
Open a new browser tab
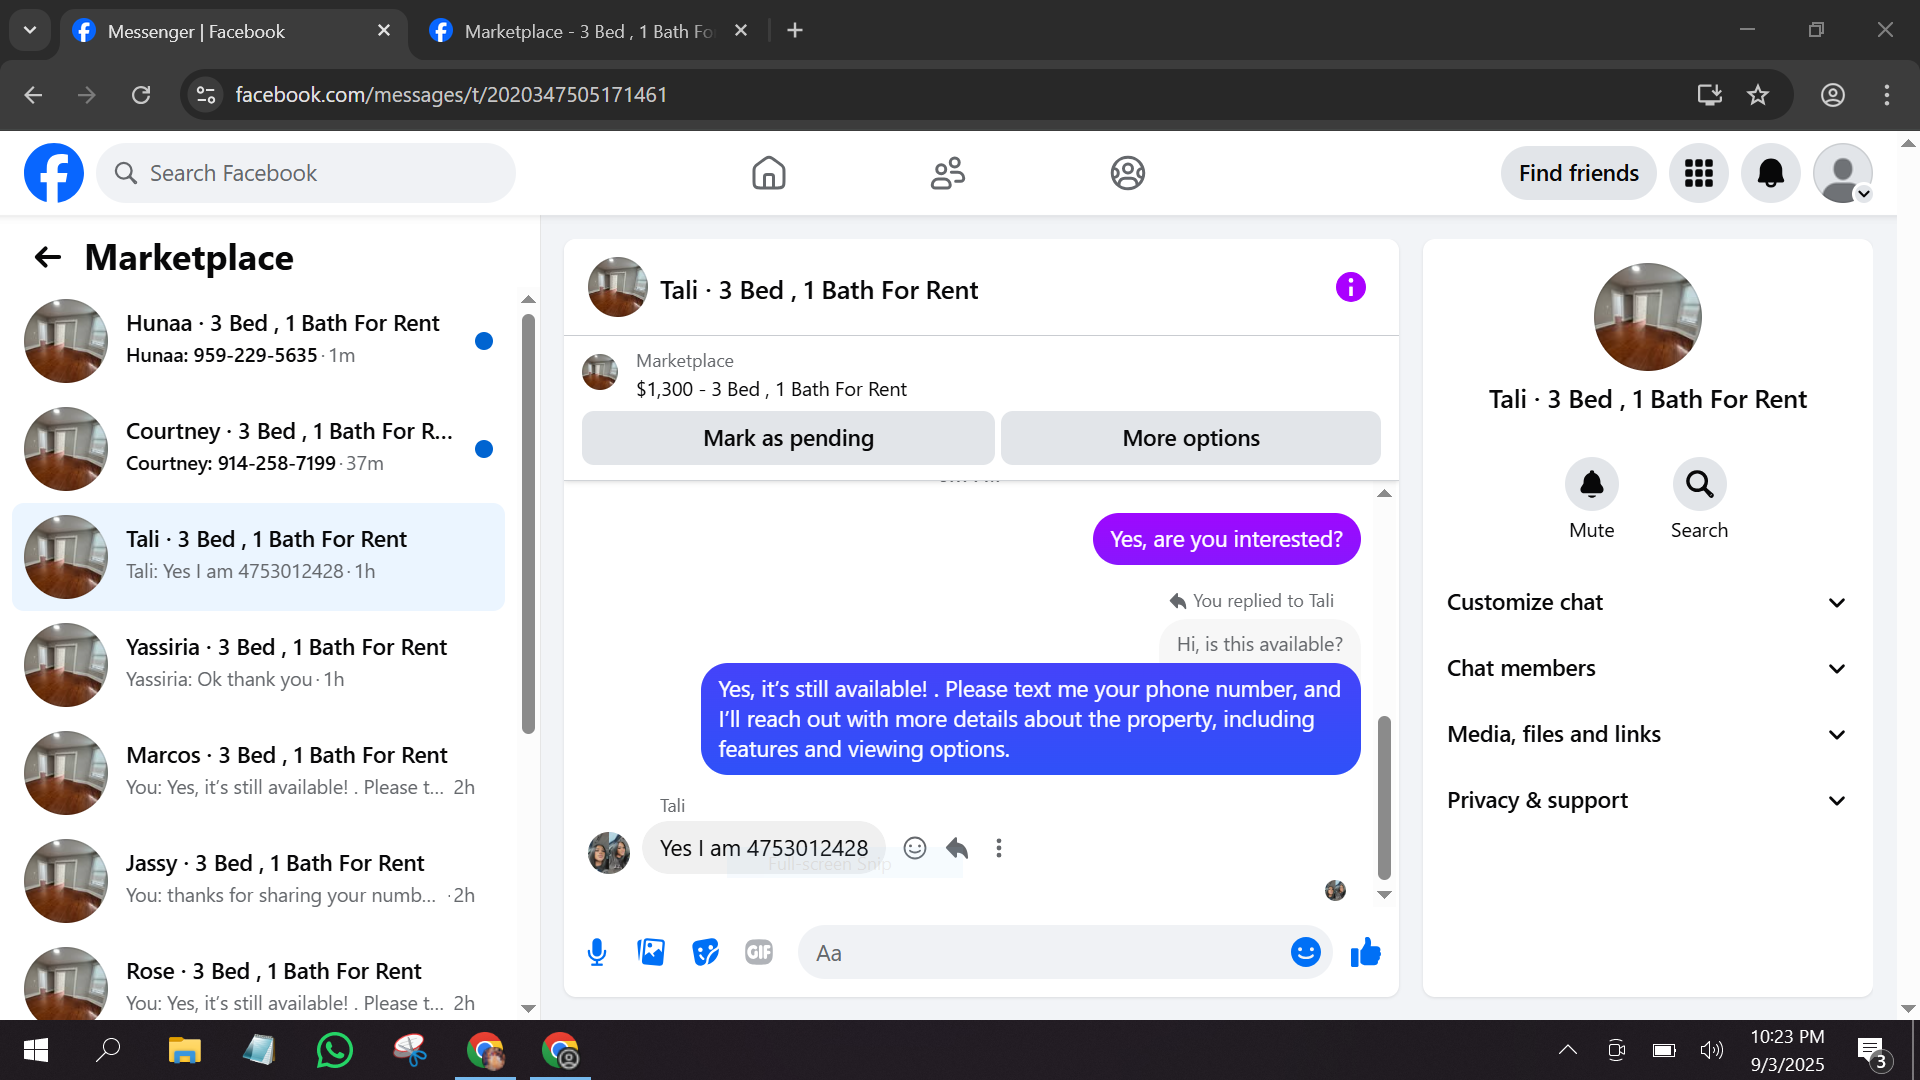795,31
